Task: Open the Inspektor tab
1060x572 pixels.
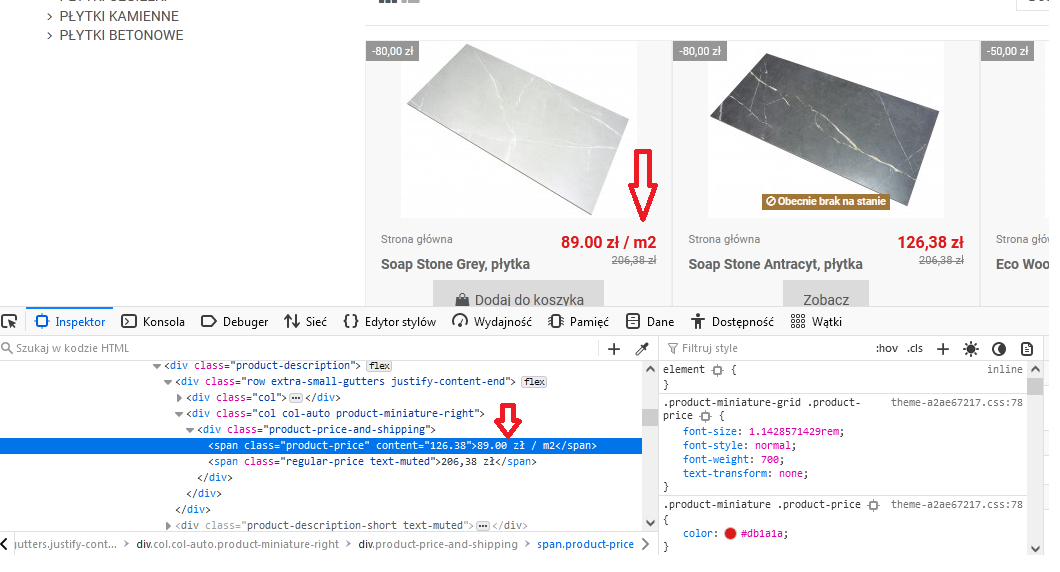Action: (70, 322)
